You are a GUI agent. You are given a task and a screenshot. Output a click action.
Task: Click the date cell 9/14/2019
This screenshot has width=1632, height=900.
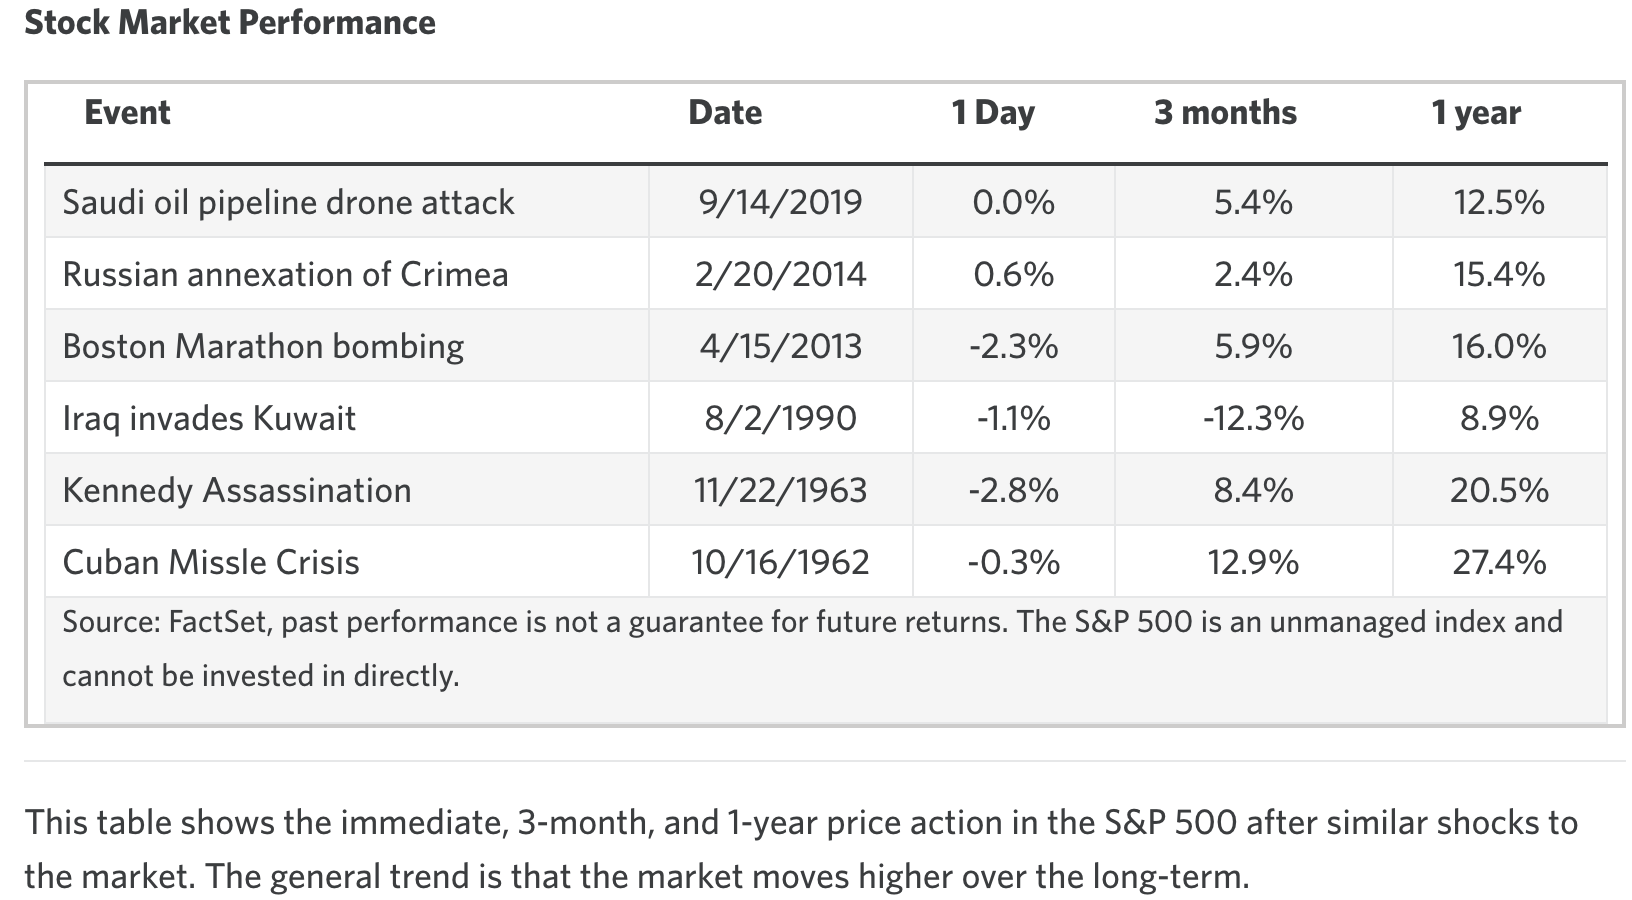tap(780, 203)
